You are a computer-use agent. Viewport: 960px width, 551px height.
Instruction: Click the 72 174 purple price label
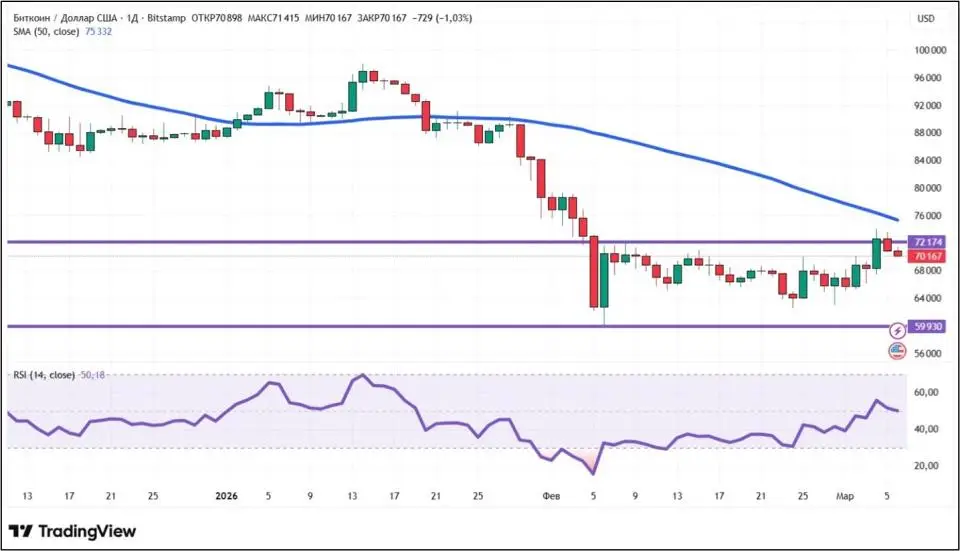[x=929, y=242]
